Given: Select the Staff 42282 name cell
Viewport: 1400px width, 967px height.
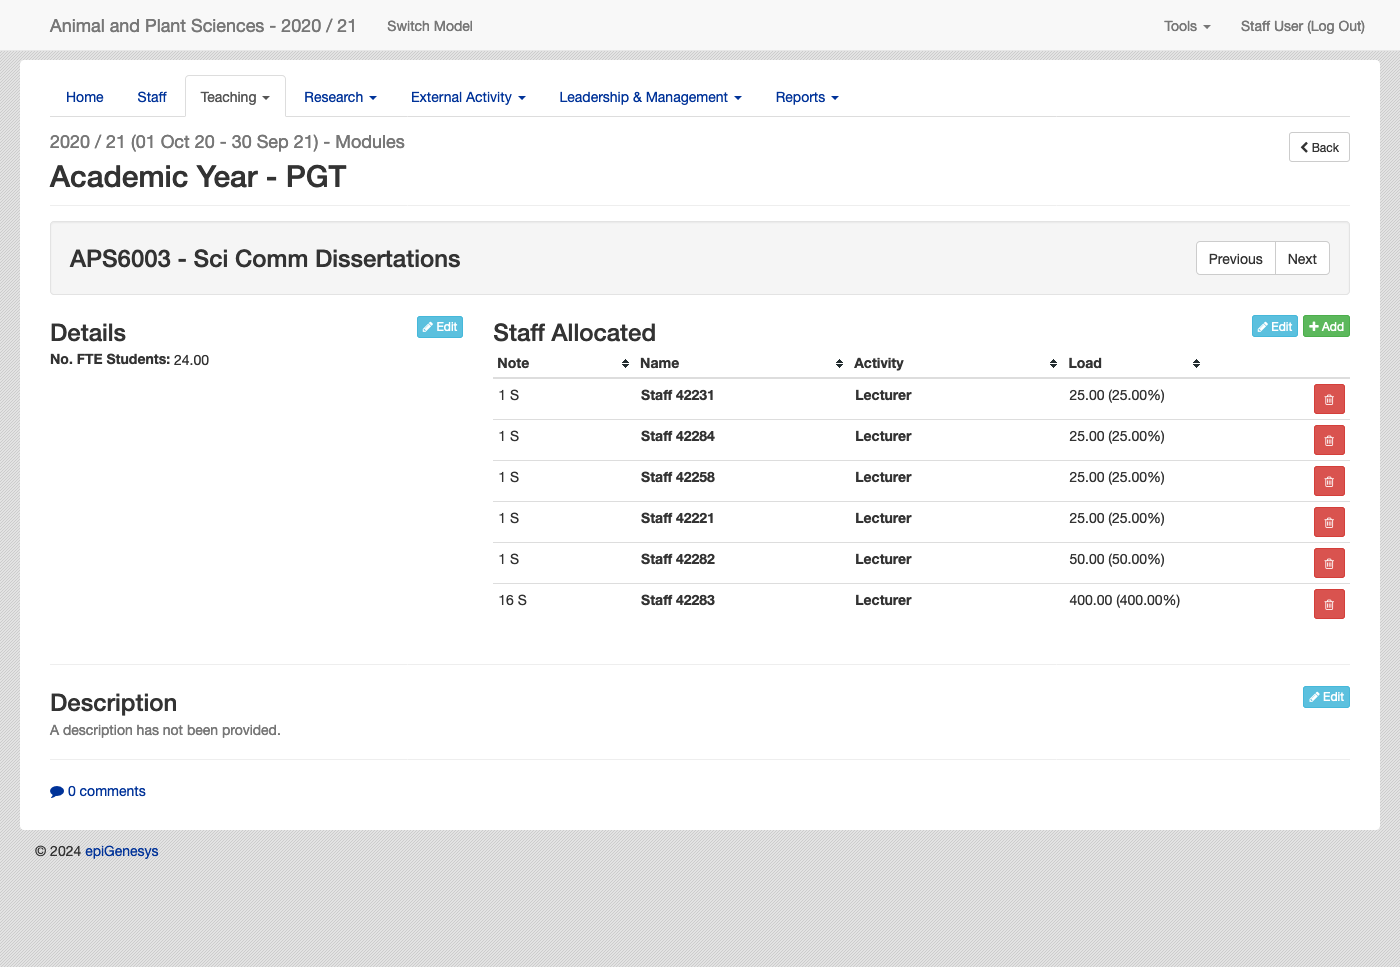Looking at the screenshot, I should 677,559.
